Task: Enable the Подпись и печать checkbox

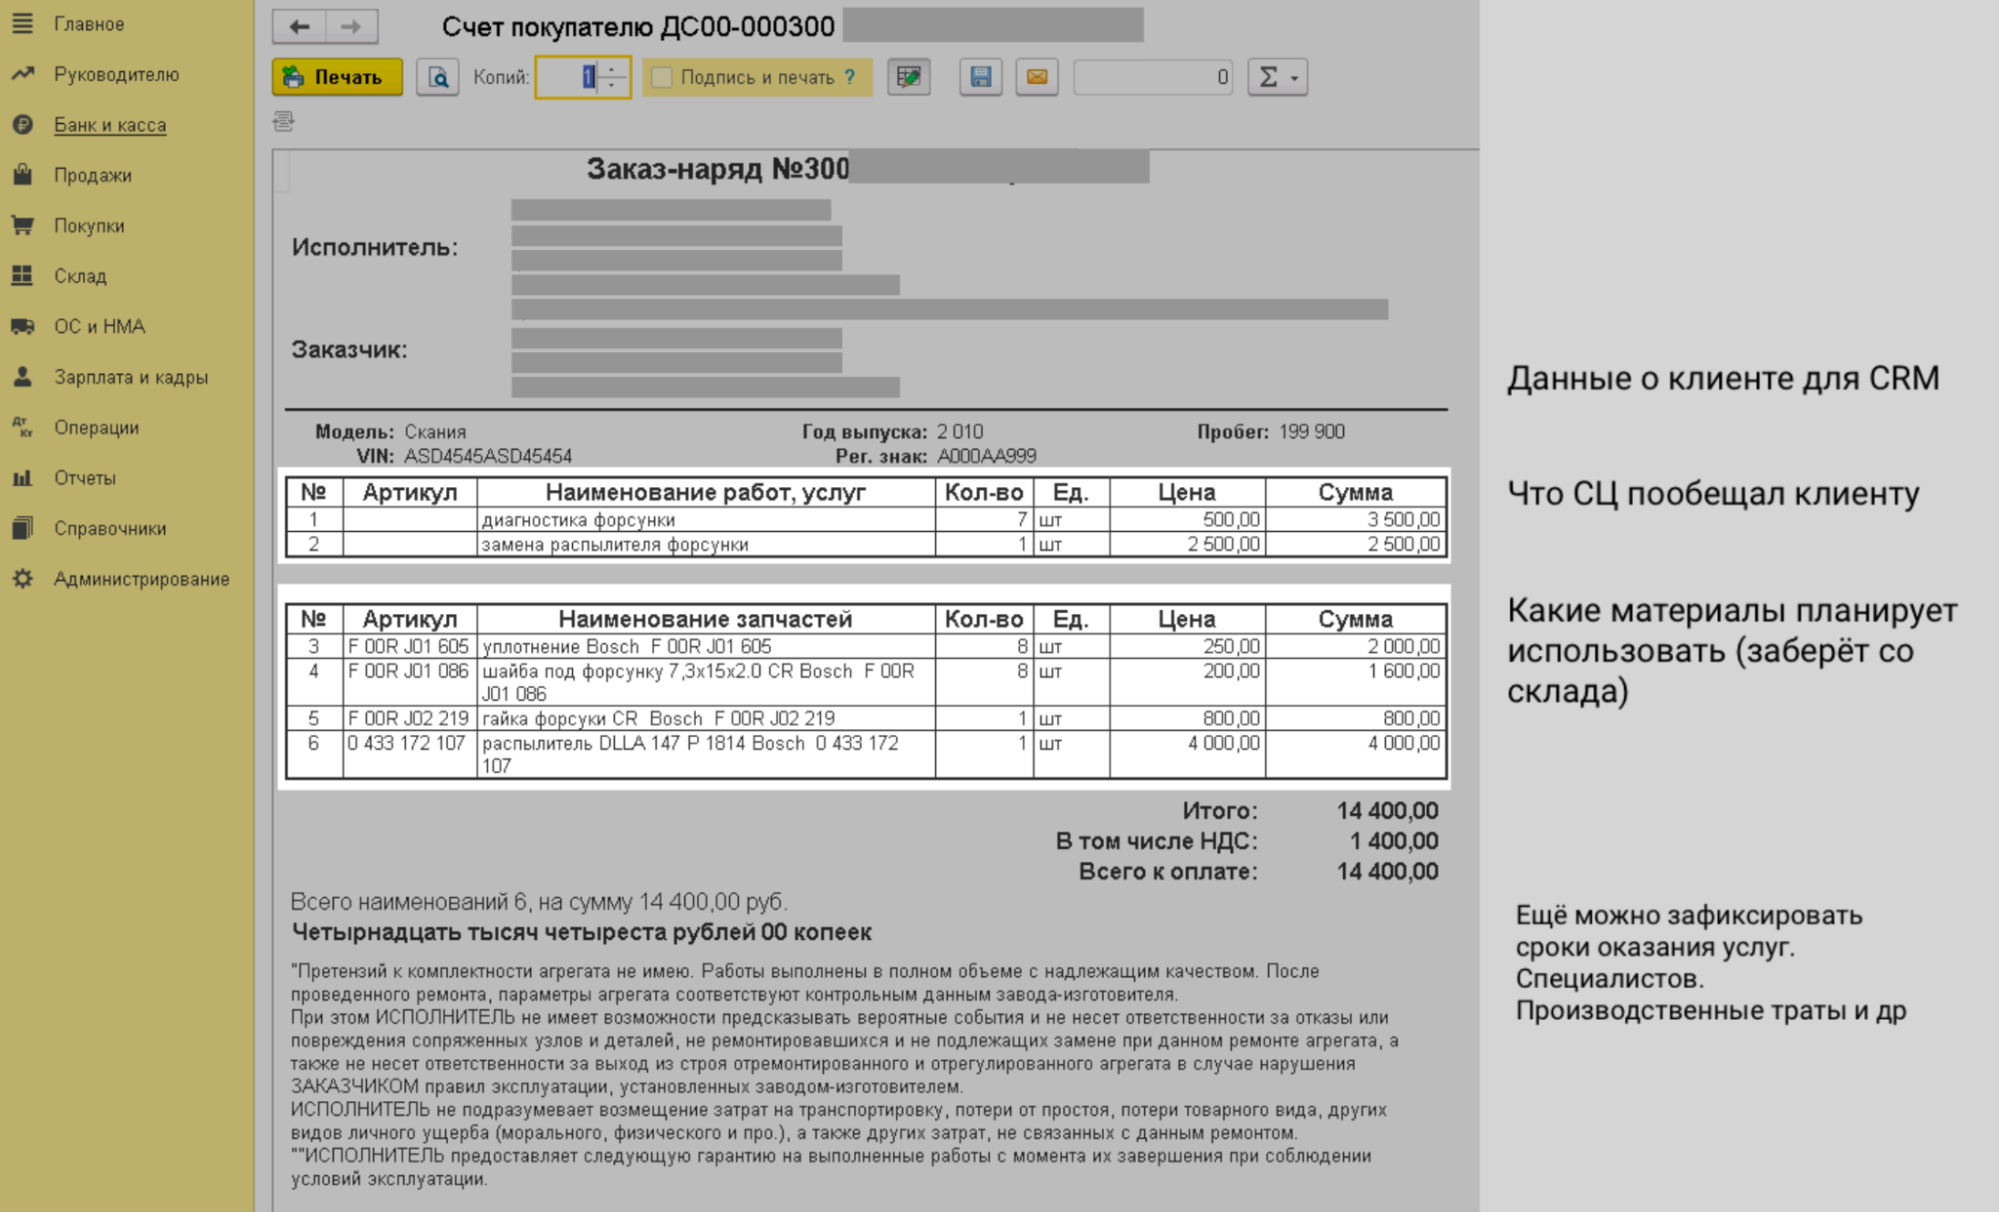Action: tap(662, 77)
